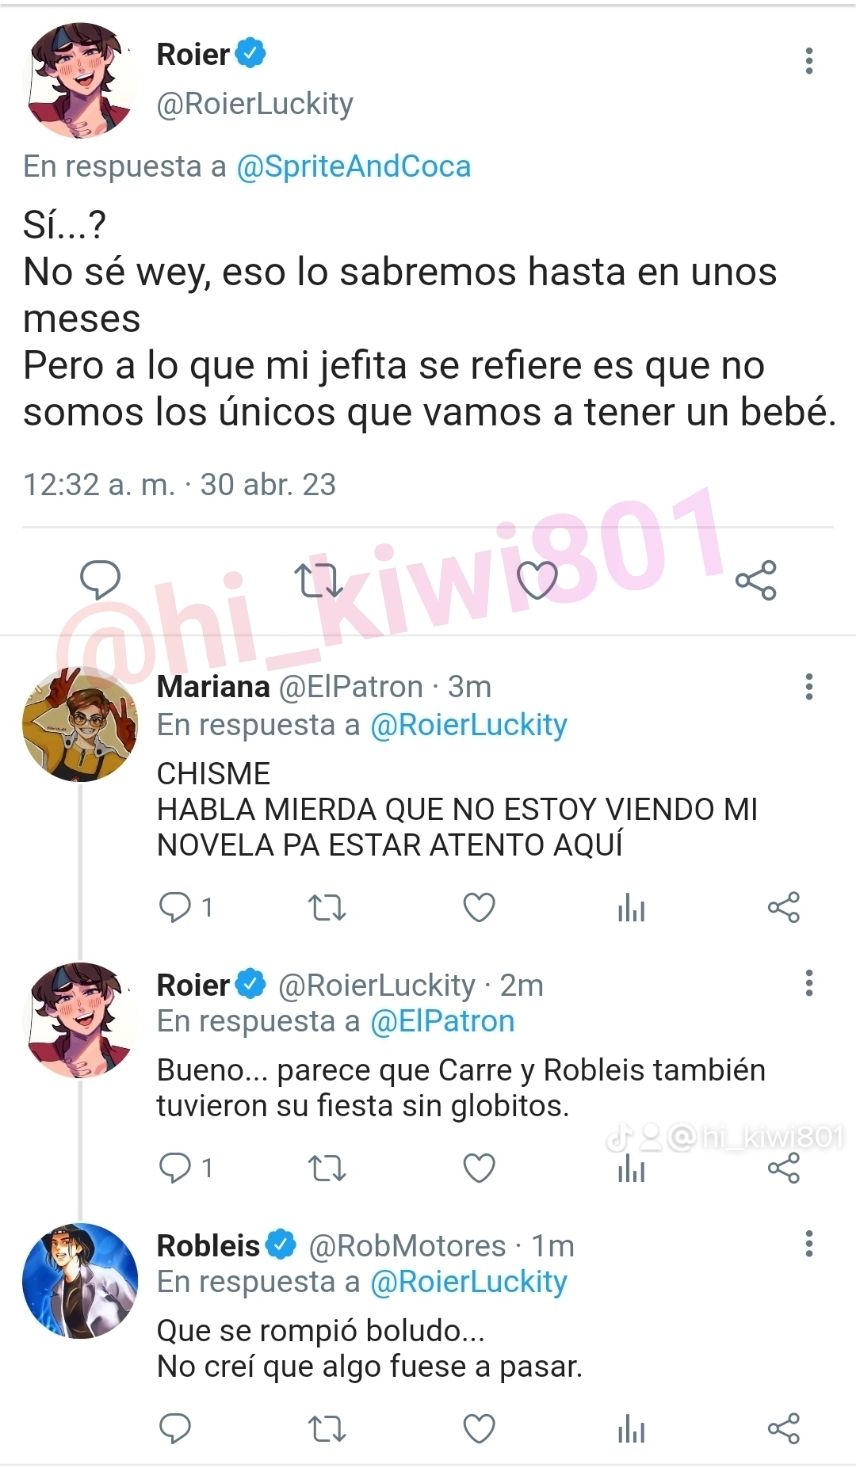View analytics on Mariana's tweet
This screenshot has height=1479, width=856.
[x=632, y=908]
